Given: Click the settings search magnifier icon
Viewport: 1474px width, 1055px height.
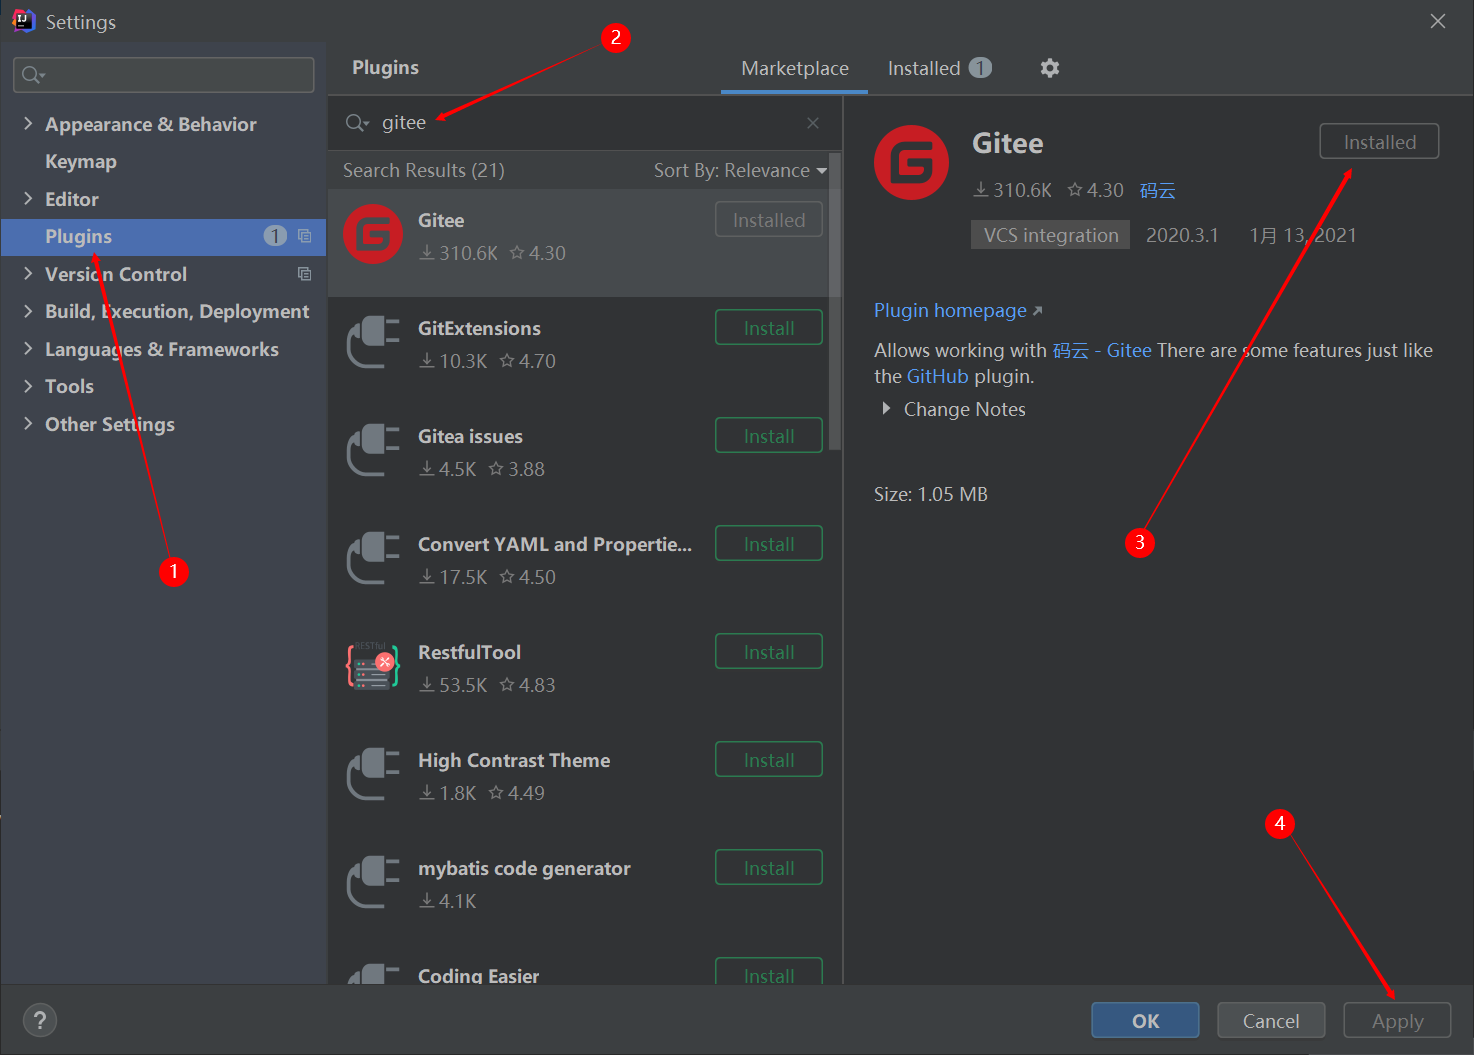Looking at the screenshot, I should (33, 75).
